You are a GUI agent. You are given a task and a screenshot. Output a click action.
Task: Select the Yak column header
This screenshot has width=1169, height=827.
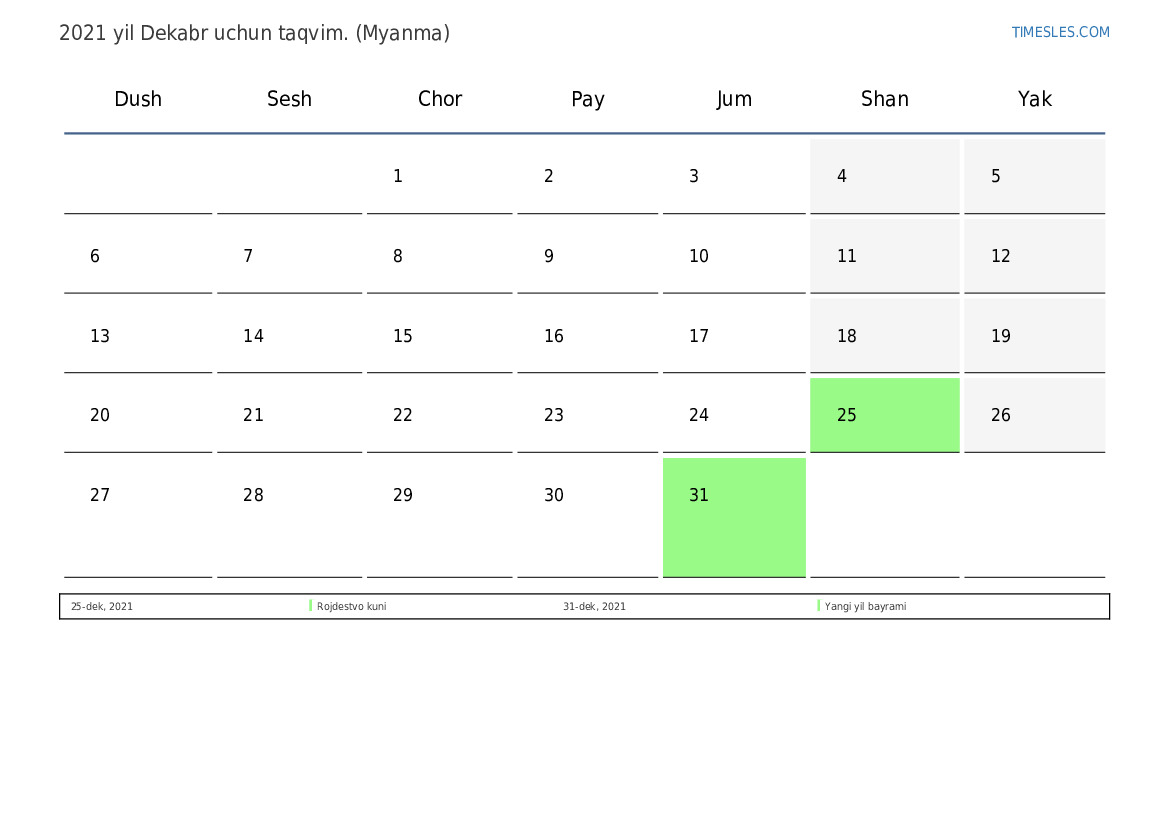[x=1035, y=99]
